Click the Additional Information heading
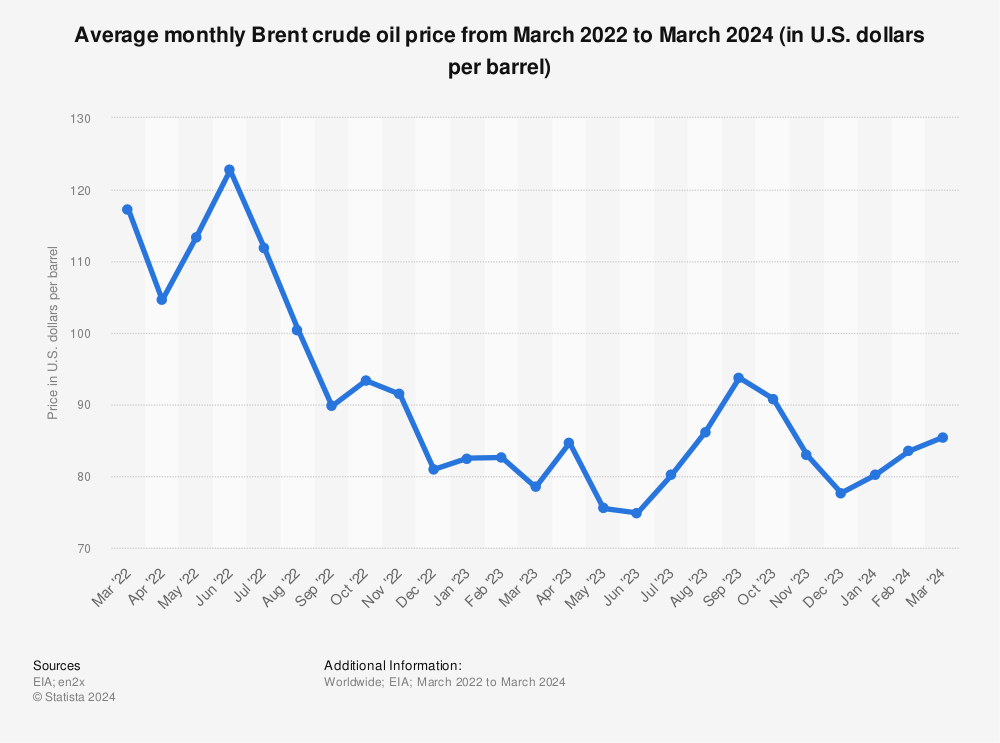Screen dimensions: 1000x743 [392, 665]
